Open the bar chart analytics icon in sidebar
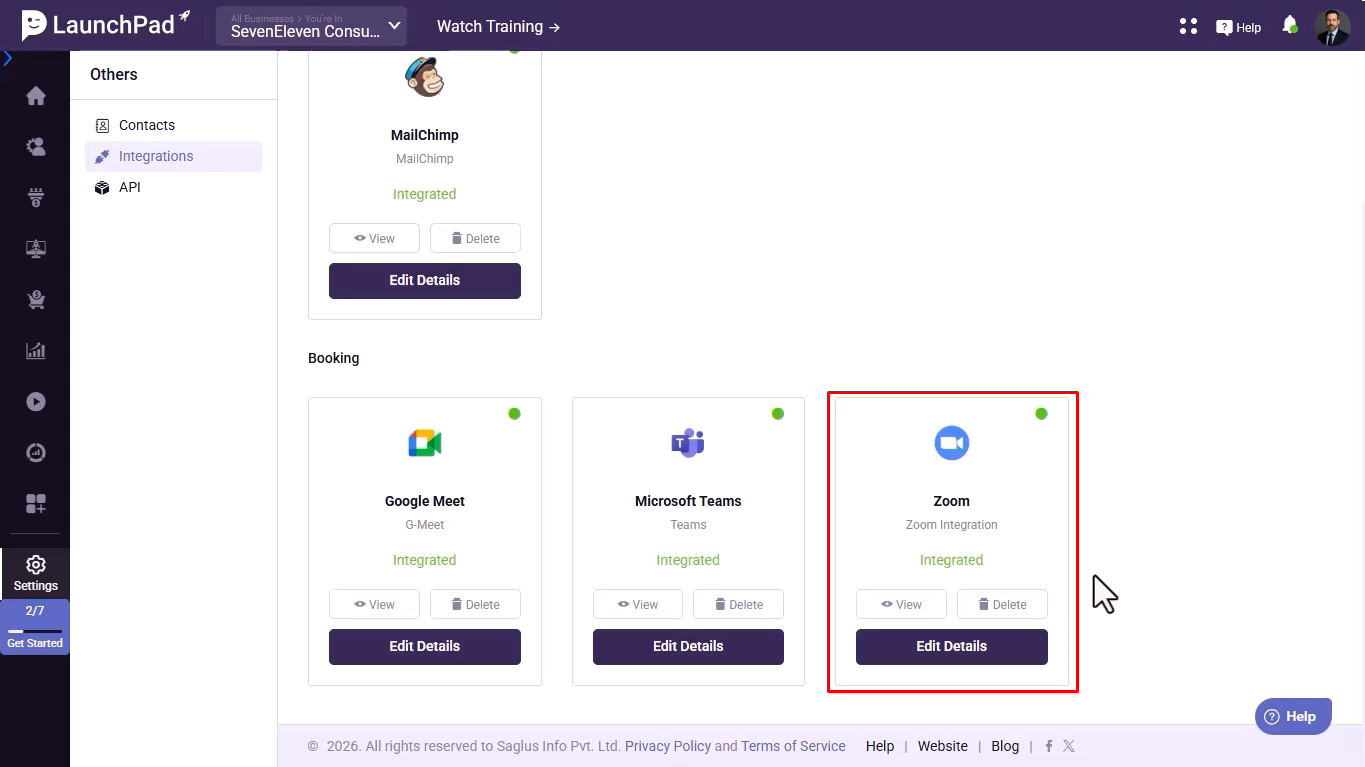This screenshot has height=767, width=1365. (x=36, y=351)
